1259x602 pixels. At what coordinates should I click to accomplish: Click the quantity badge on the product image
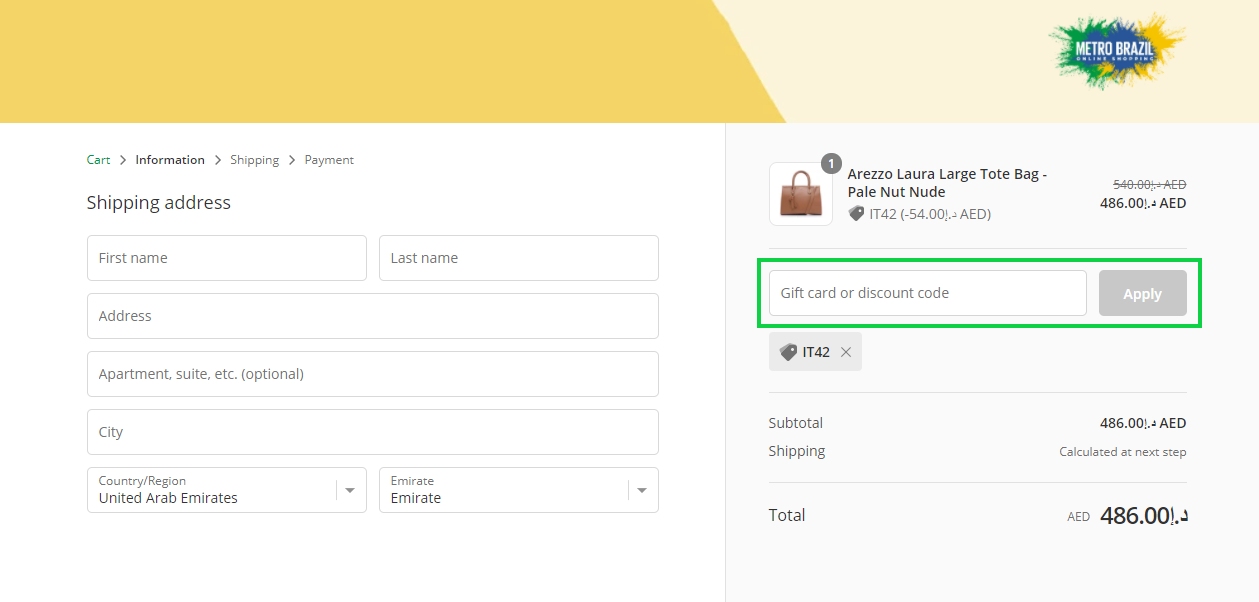point(831,163)
